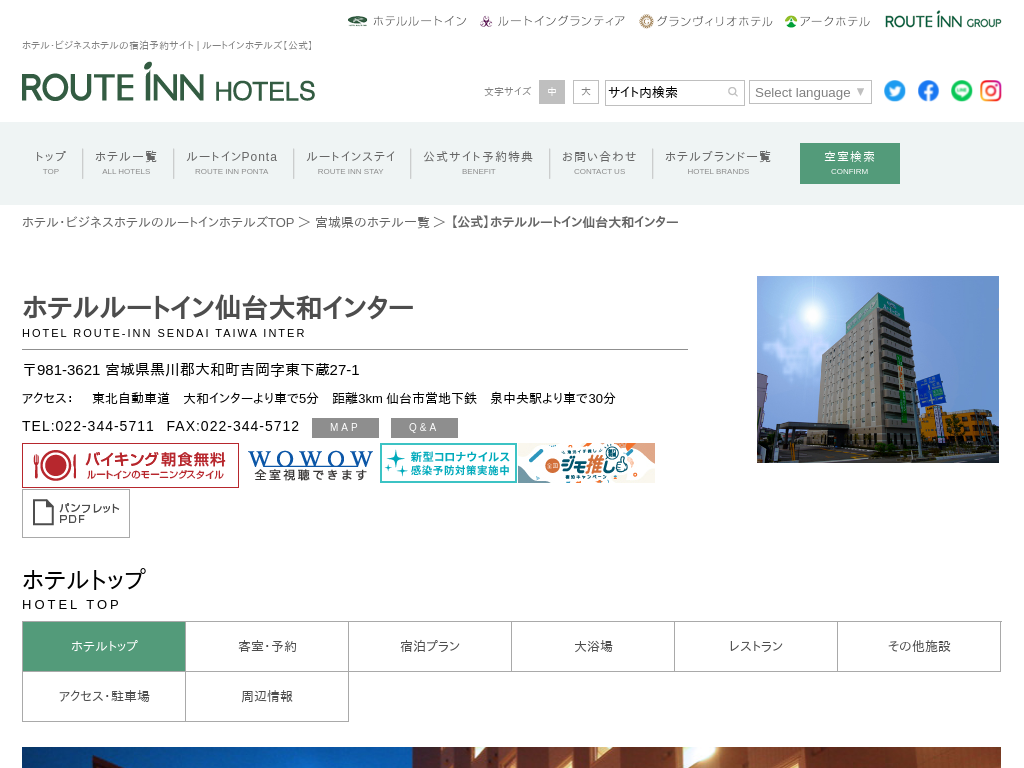Click the TEL:022-344-5711 text
The width and height of the screenshot is (1024, 768).
click(88, 426)
